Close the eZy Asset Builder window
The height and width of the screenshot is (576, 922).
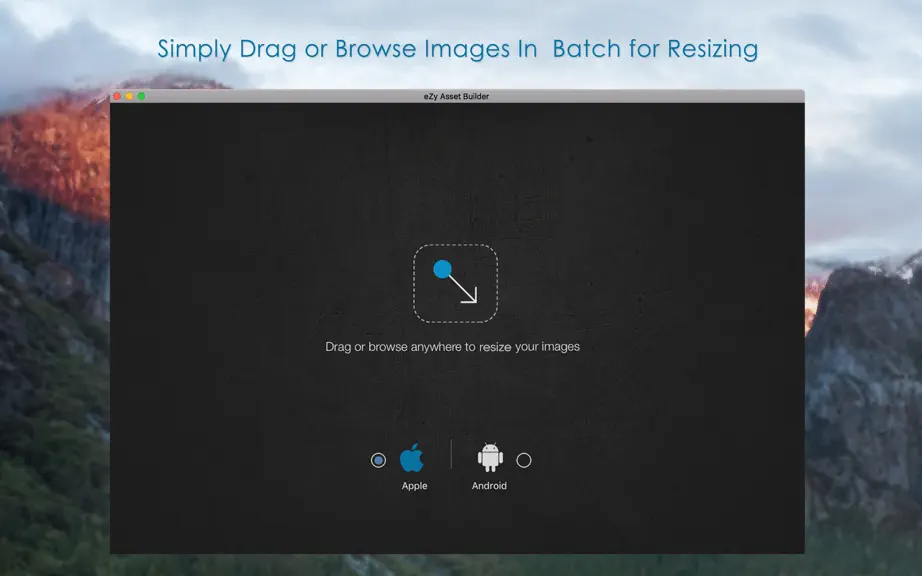coord(117,96)
